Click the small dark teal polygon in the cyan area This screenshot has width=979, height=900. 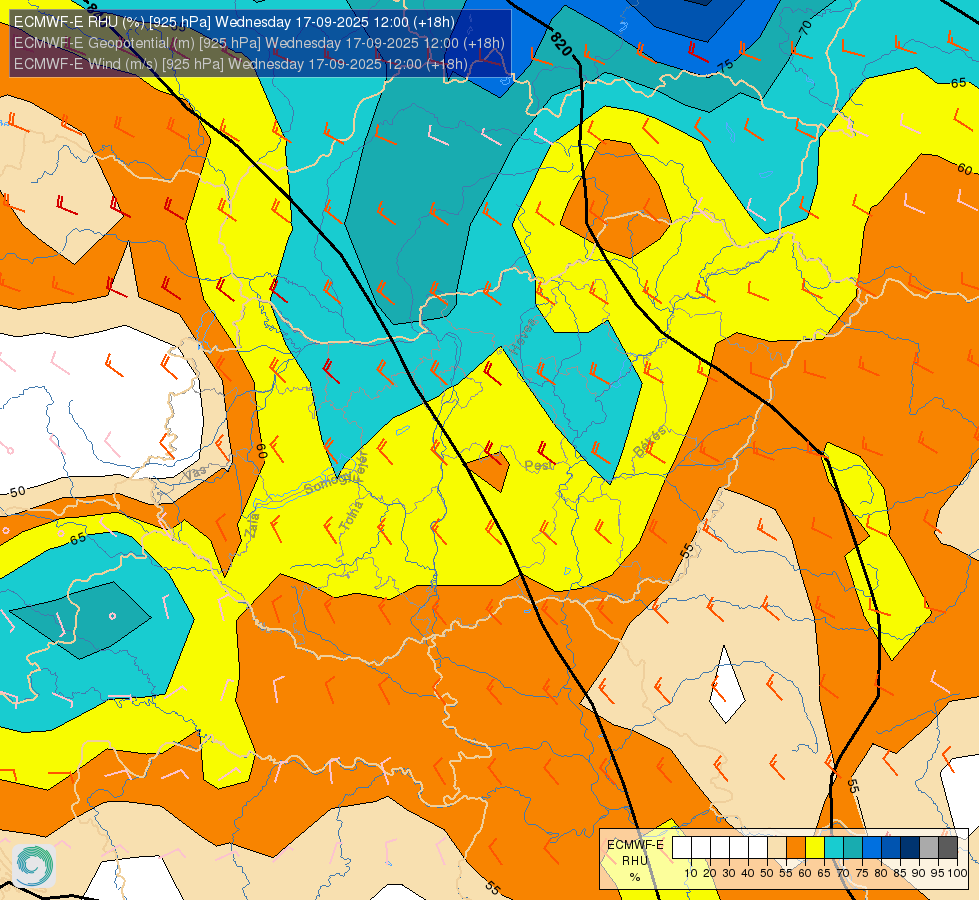click(81, 620)
